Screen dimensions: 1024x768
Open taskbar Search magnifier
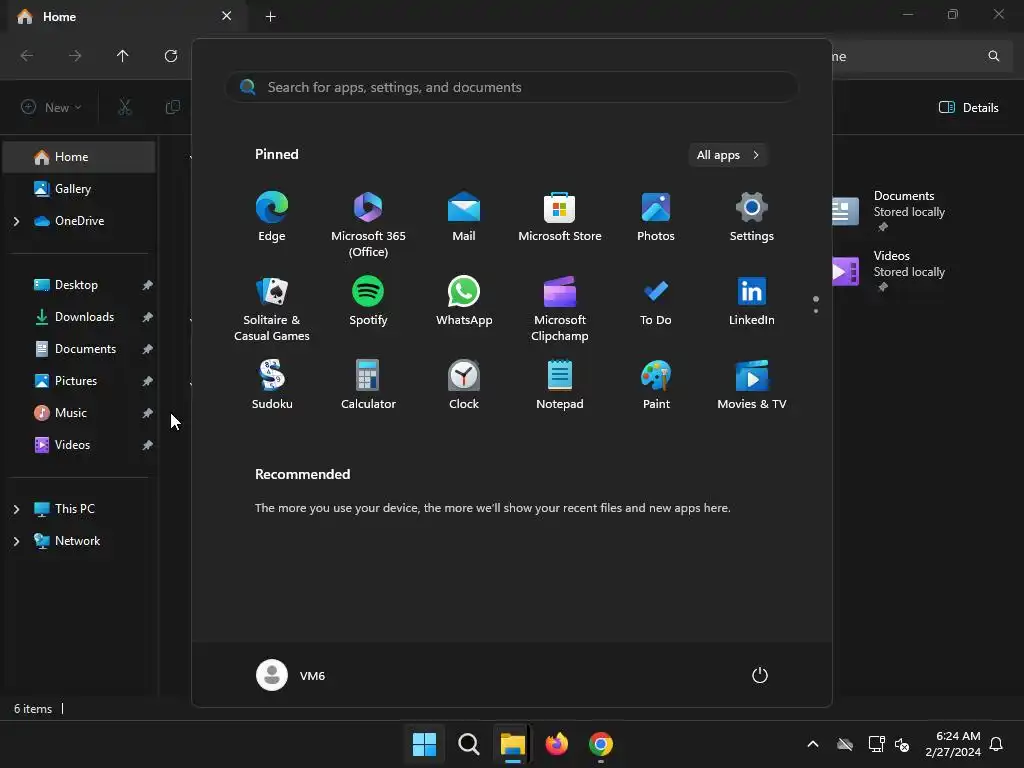[x=468, y=744]
